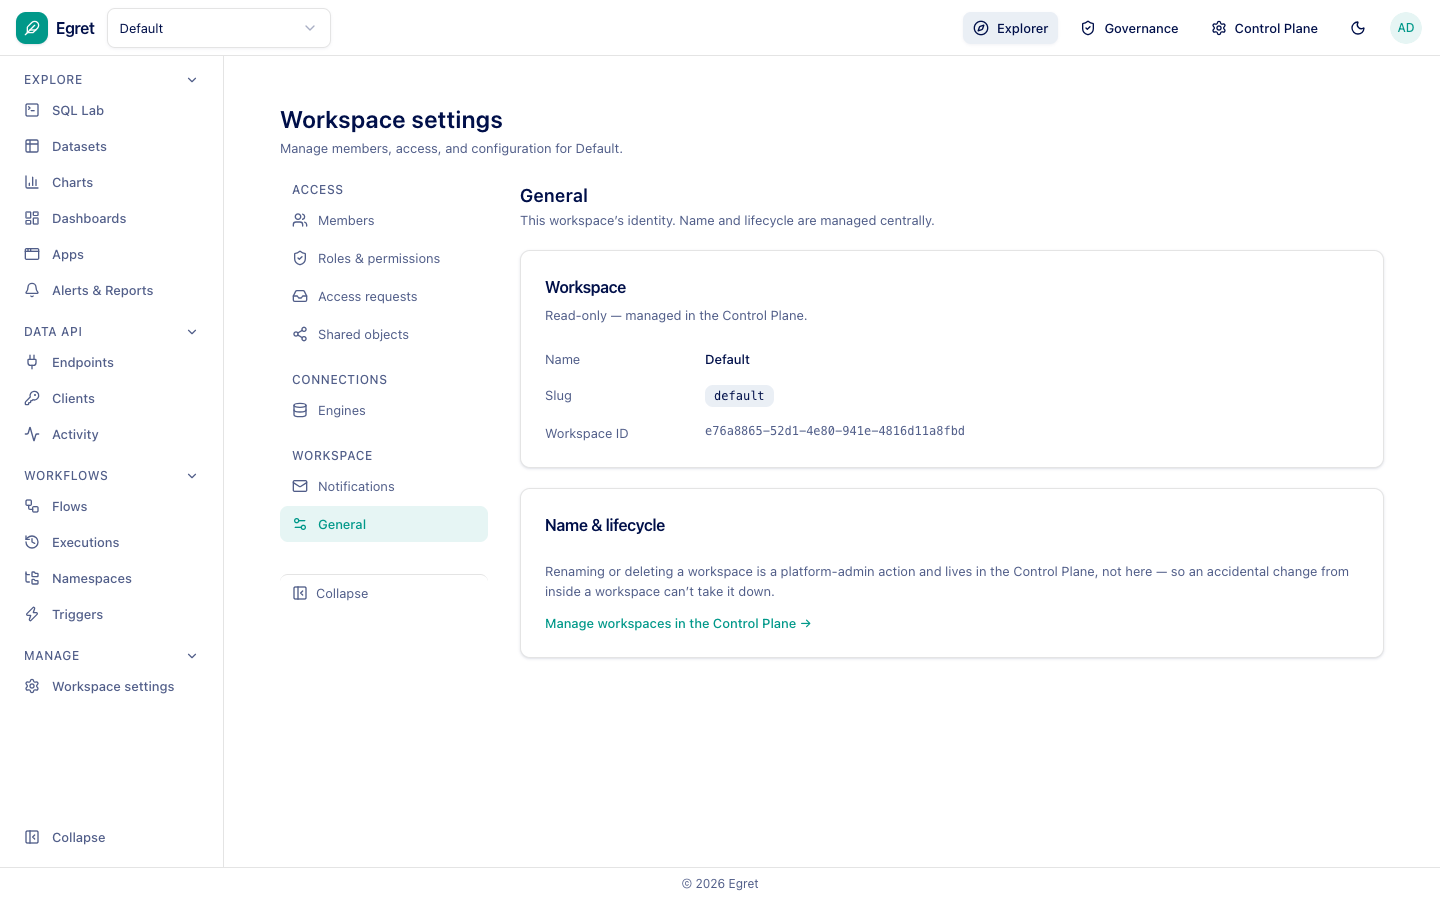1440x900 pixels.
Task: Open the Datasets table icon
Action: pos(32,147)
